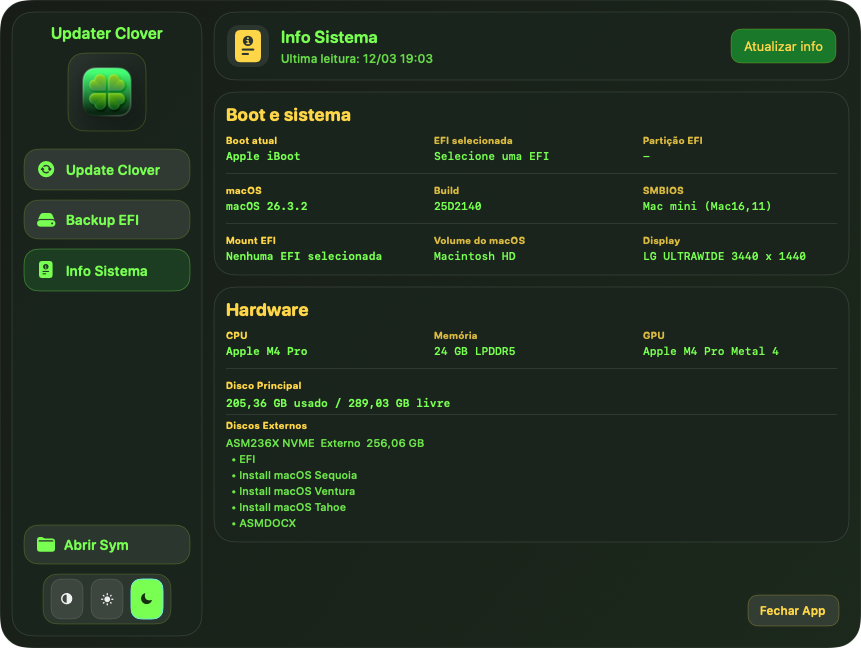
Task: Click the disk usage 205,36 GB usado value
Action: click(x=338, y=403)
